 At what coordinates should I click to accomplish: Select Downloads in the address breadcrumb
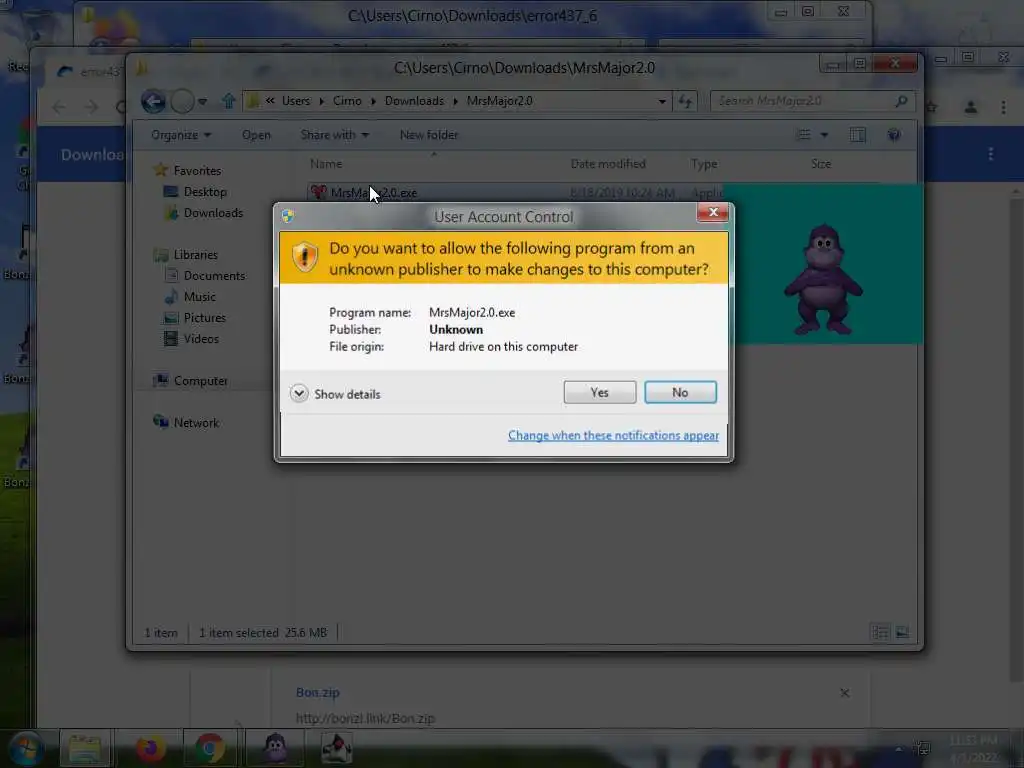[x=414, y=101]
